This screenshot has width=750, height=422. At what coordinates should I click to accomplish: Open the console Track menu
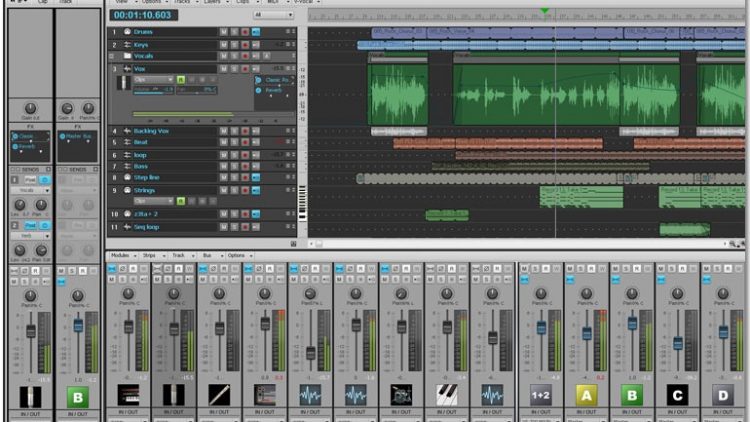click(x=181, y=255)
